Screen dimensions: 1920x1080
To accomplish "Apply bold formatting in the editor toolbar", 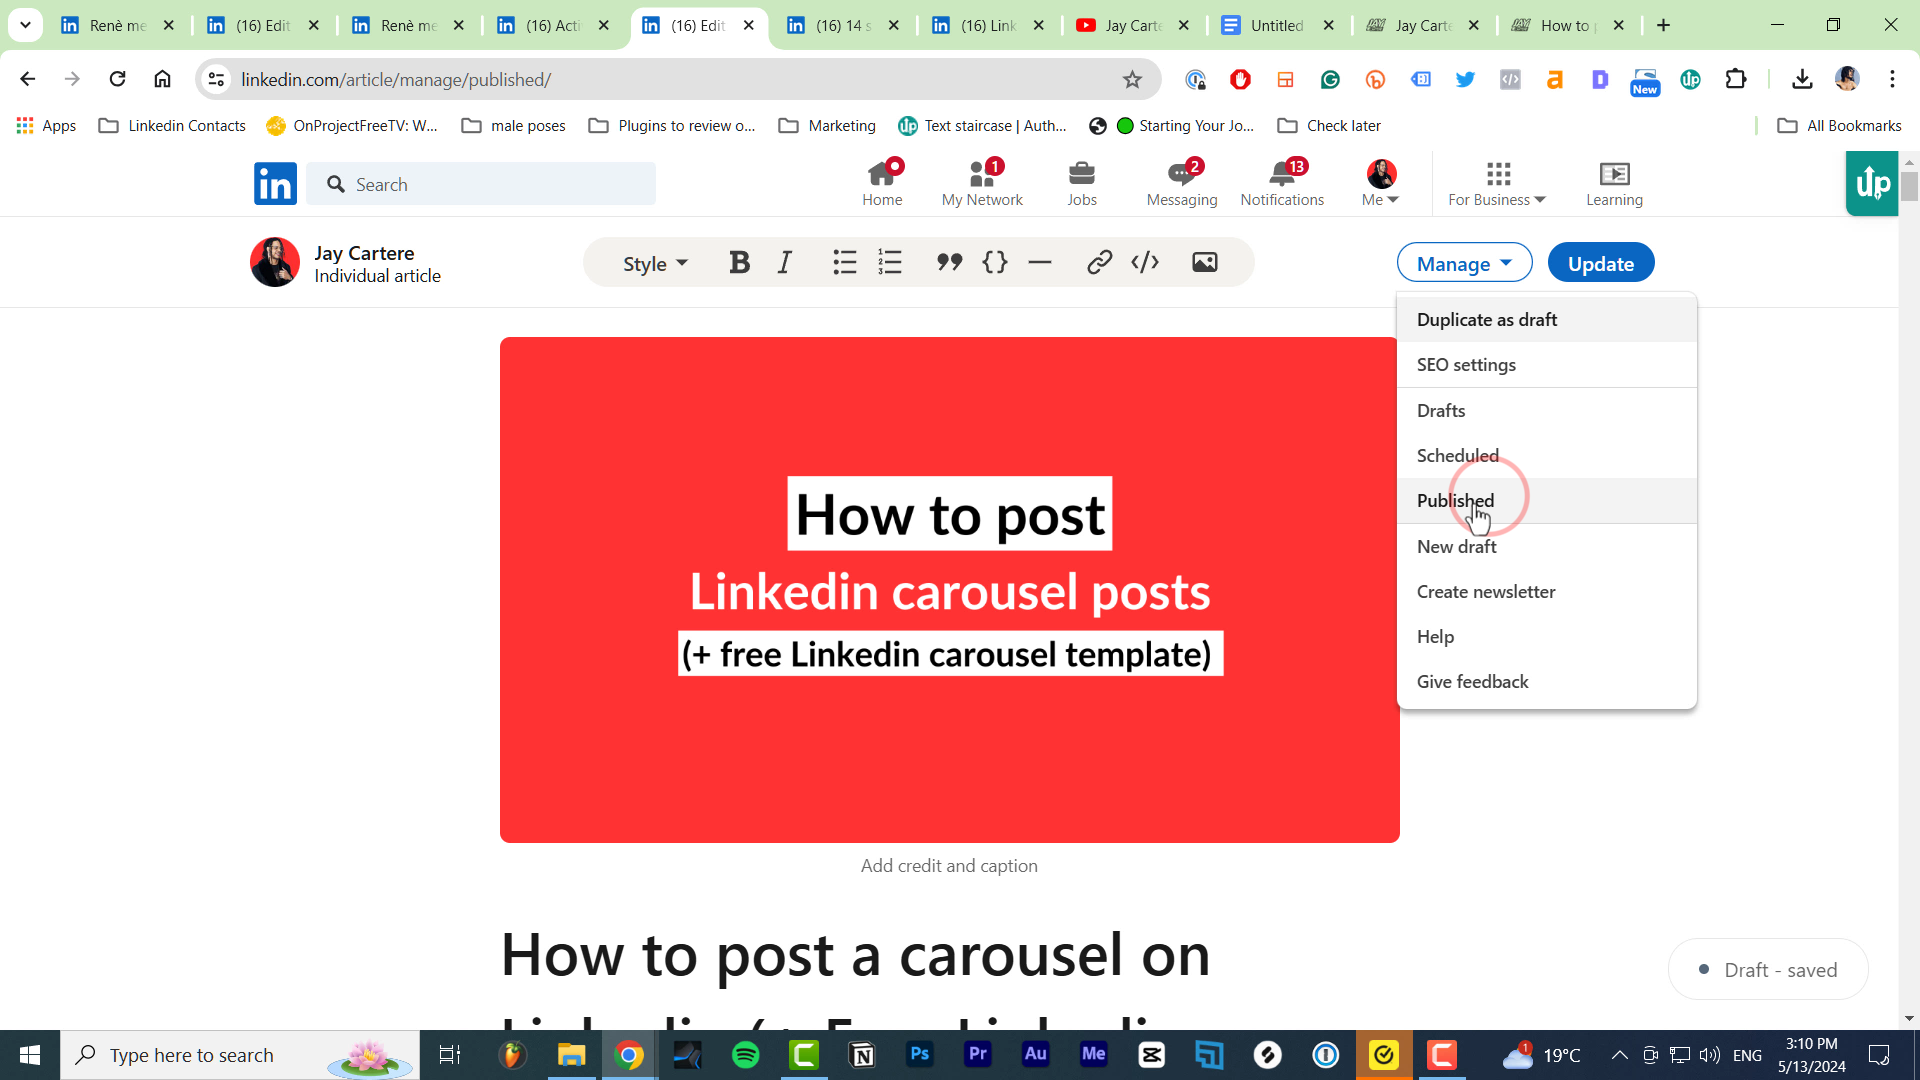I will click(x=739, y=262).
